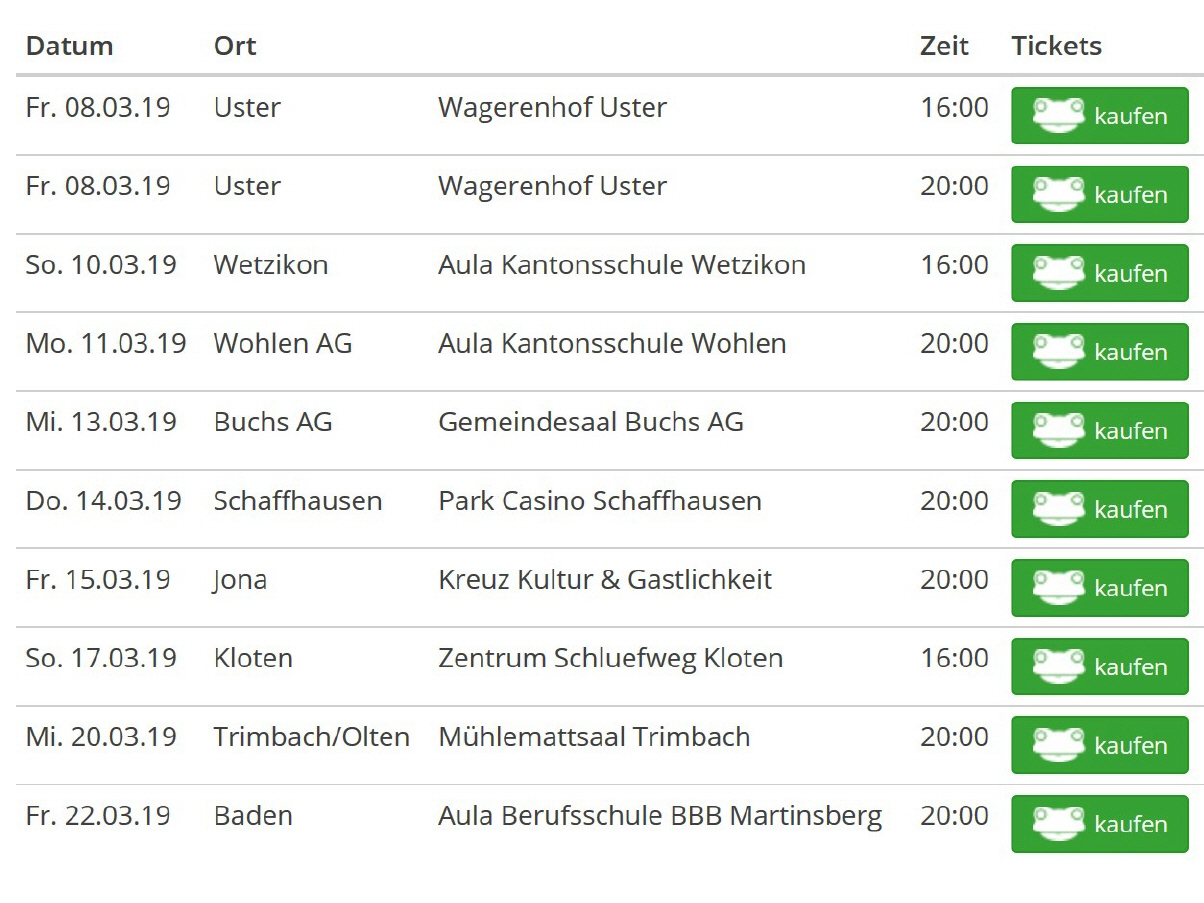Buy tickets for Trimbach/Olten on 20.03.19
The height and width of the screenshot is (903, 1204).
(x=1099, y=745)
